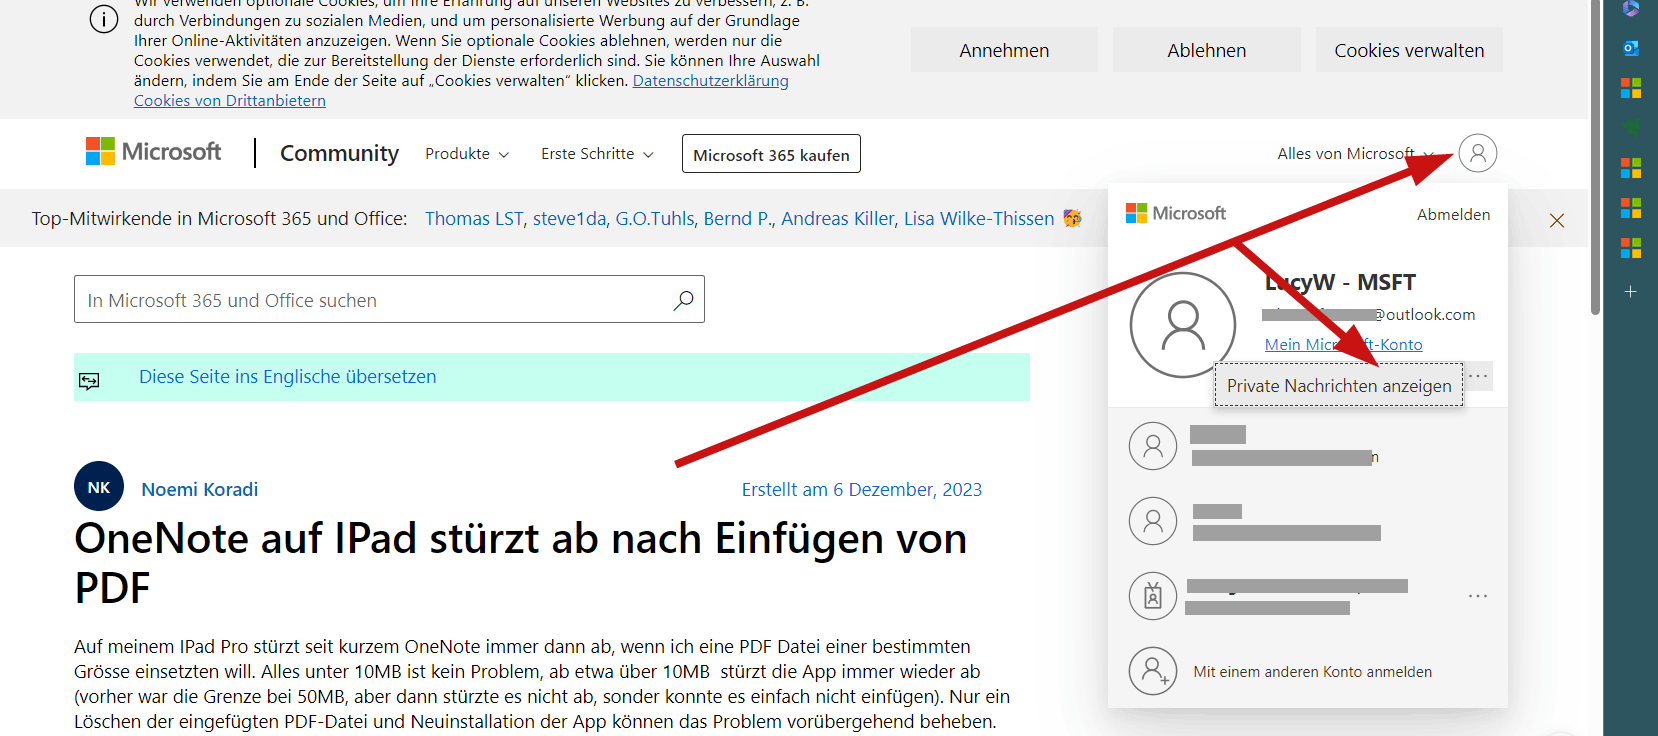The image size is (1658, 736).
Task: Click the Cookies verwalten button
Action: click(x=1409, y=50)
